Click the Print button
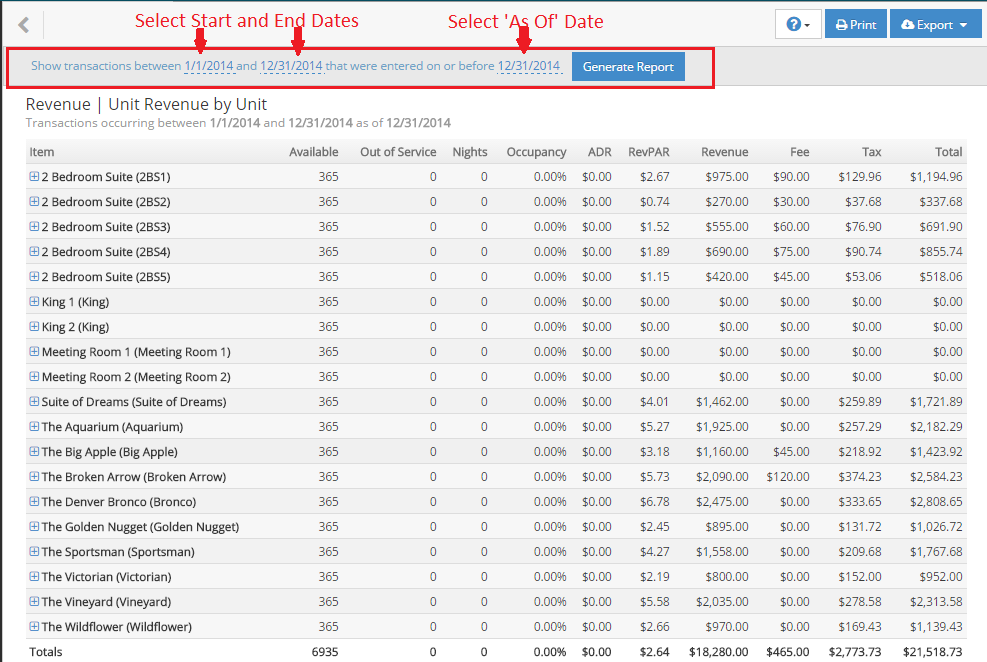The image size is (987, 662). click(x=855, y=25)
